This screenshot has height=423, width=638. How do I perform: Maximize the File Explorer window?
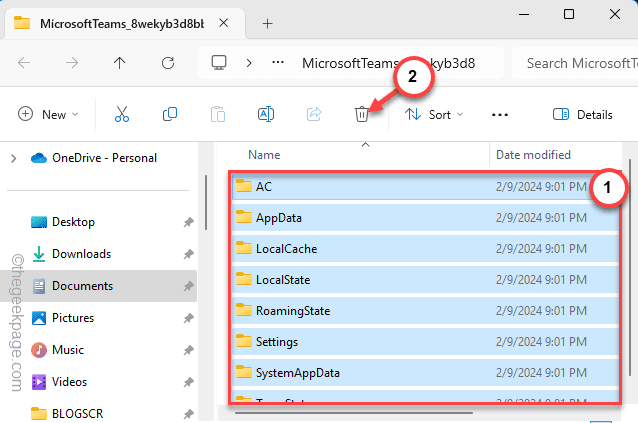569,14
